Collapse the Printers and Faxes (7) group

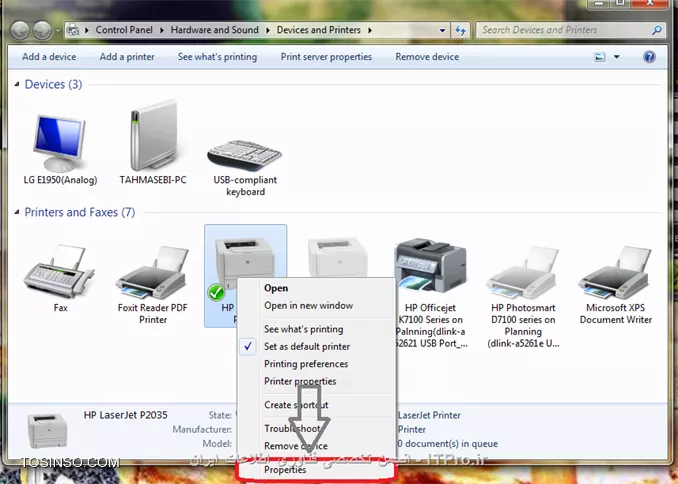[x=17, y=212]
